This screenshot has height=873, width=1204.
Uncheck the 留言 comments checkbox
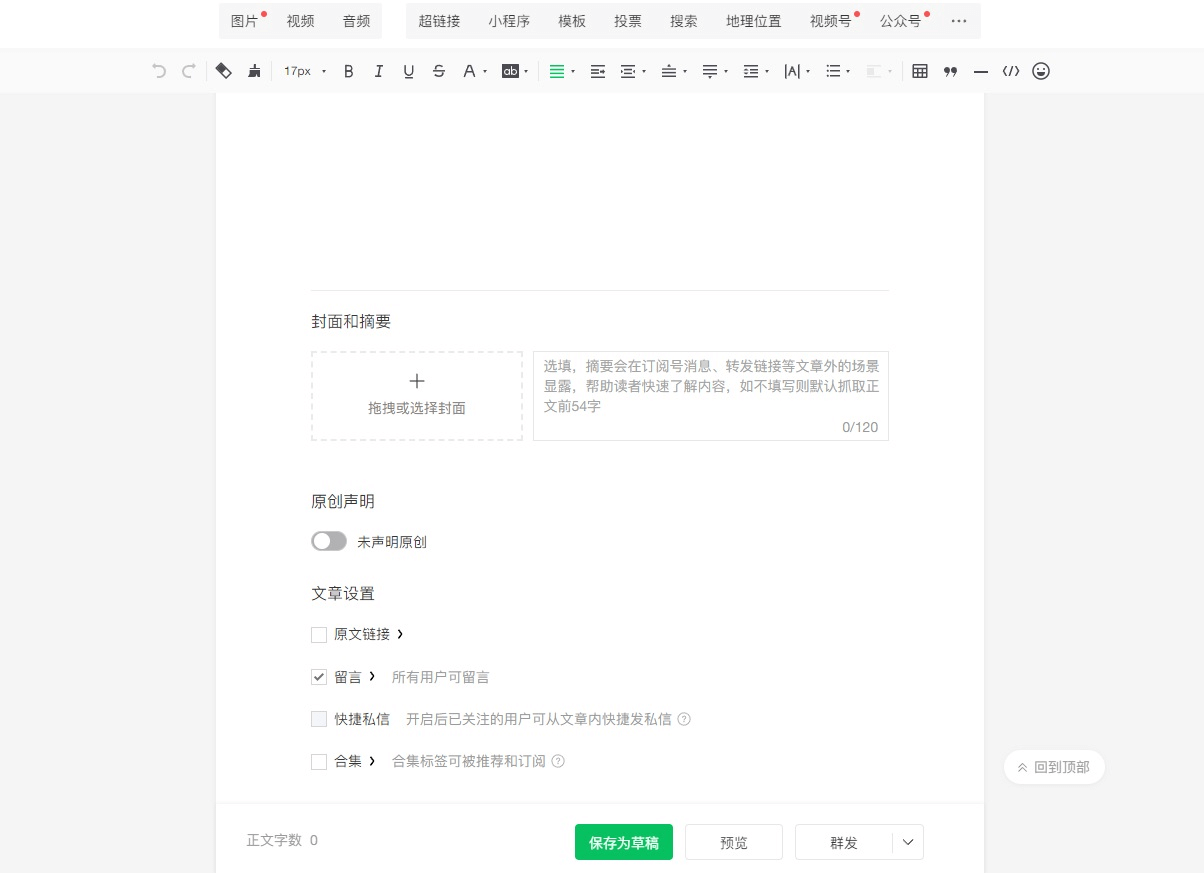click(319, 677)
